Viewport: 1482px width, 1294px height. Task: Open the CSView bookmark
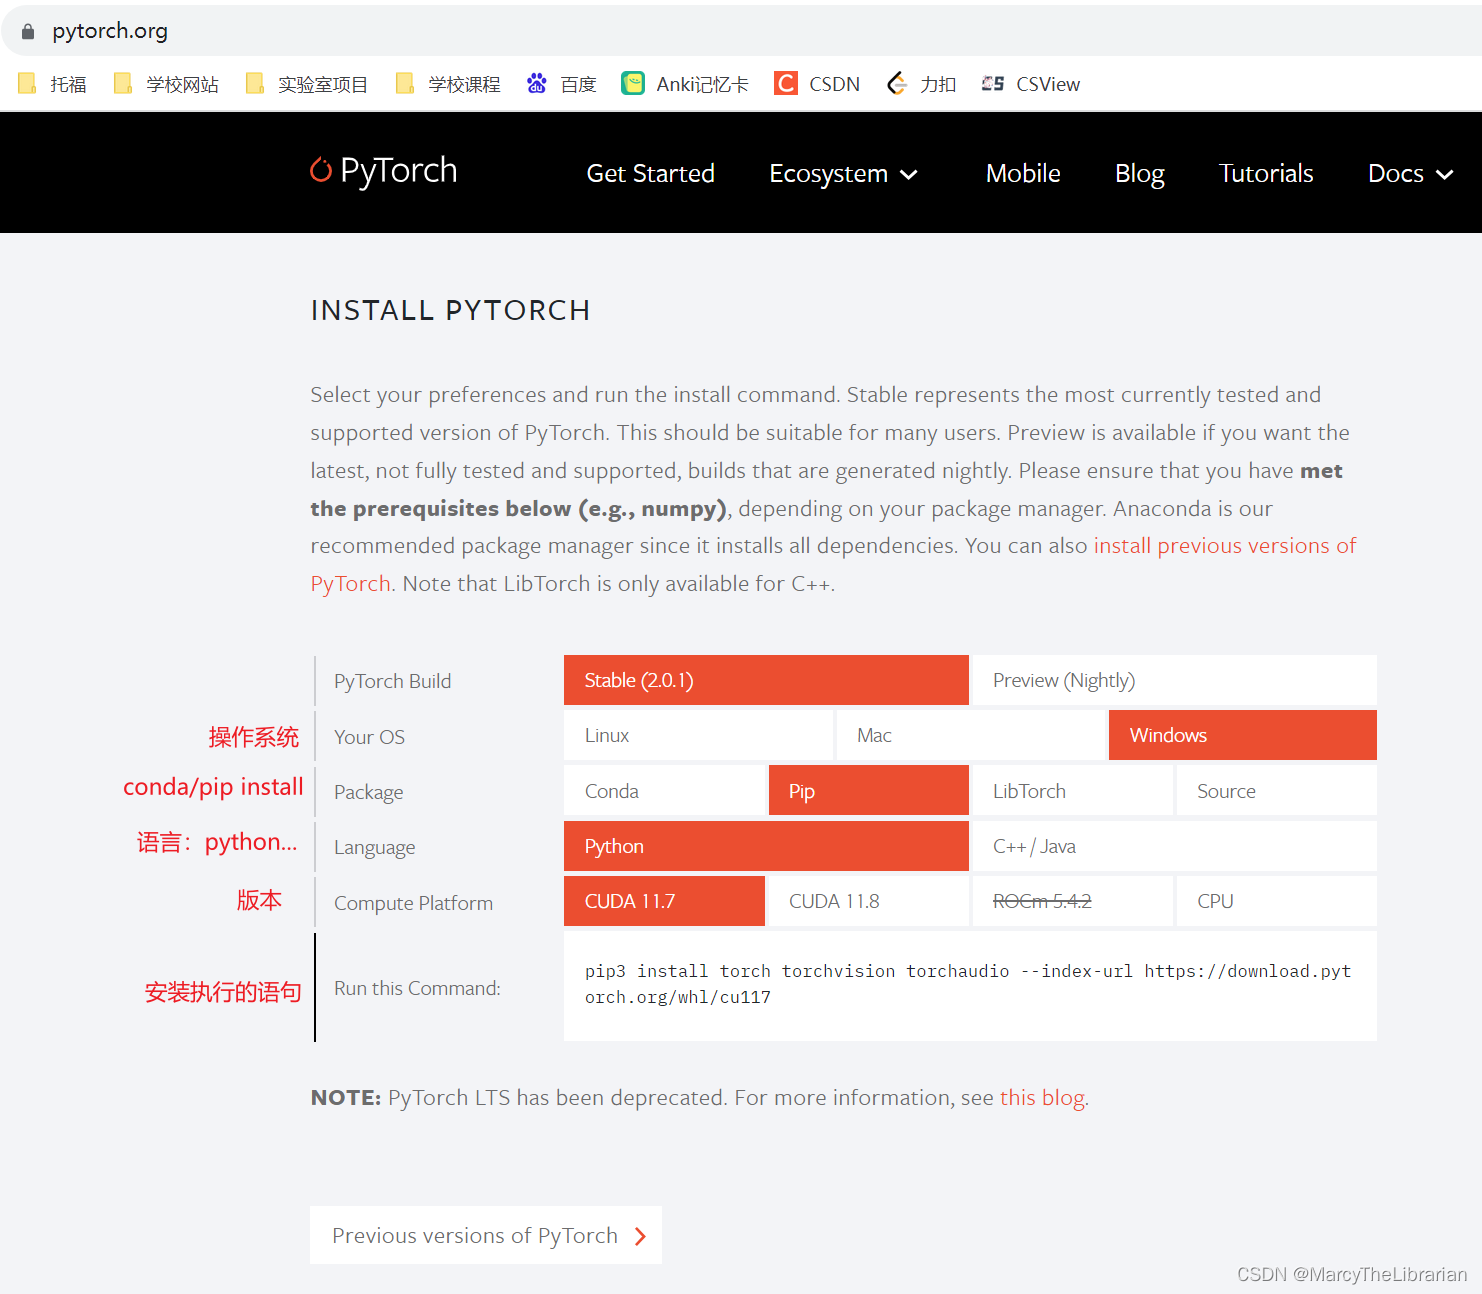(1030, 84)
